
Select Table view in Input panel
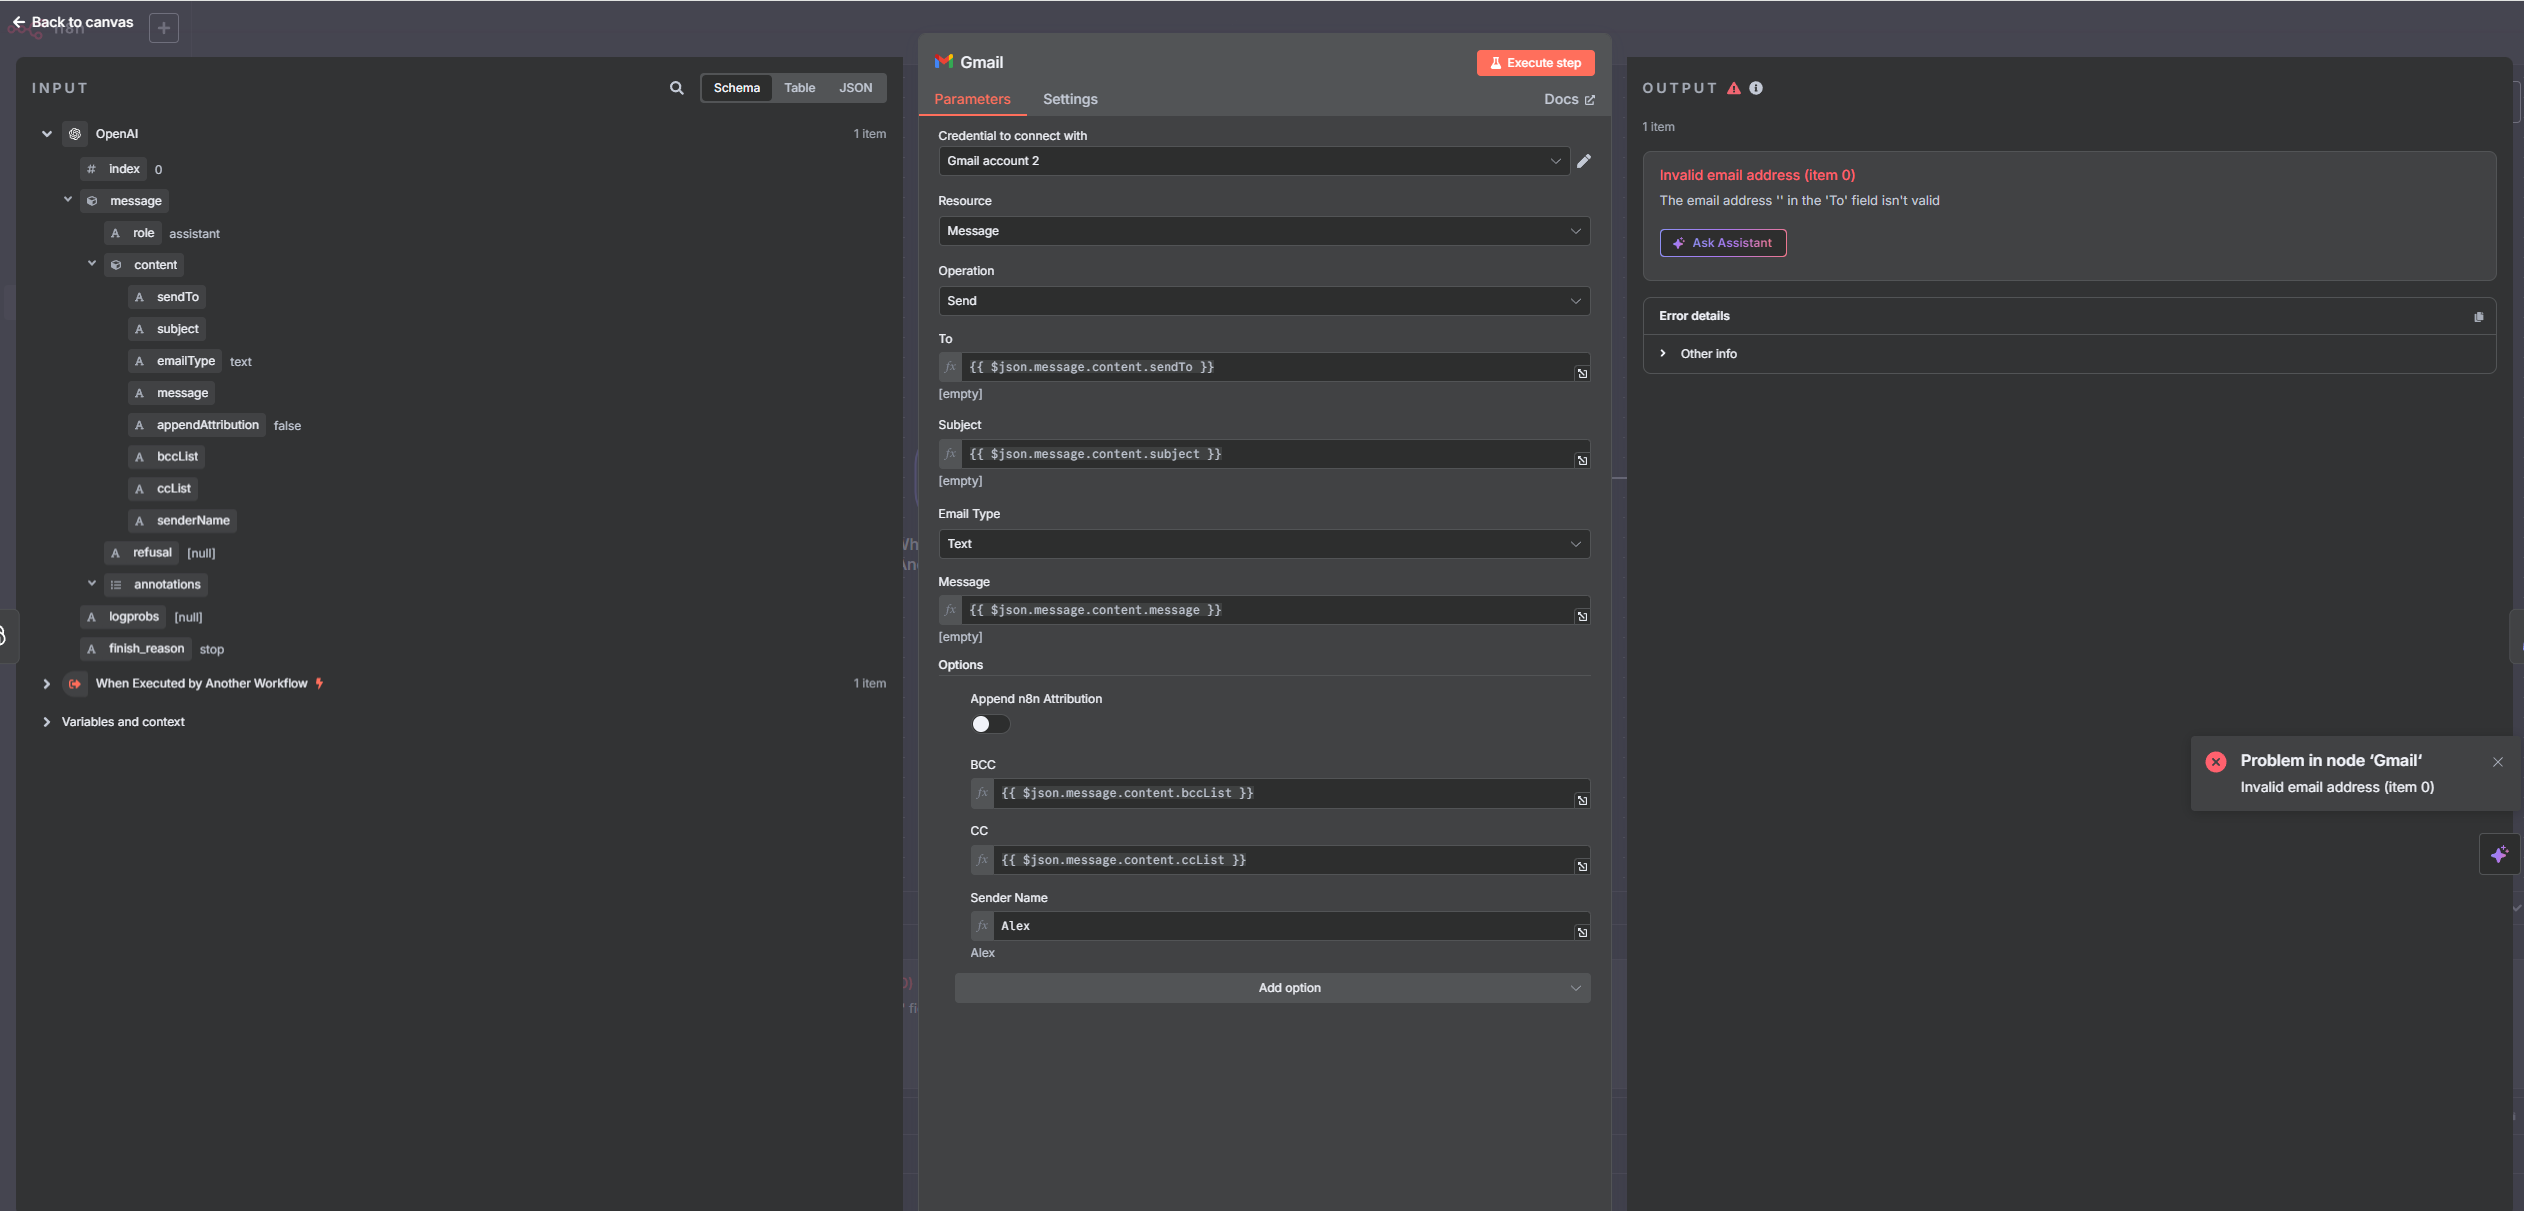(x=799, y=88)
